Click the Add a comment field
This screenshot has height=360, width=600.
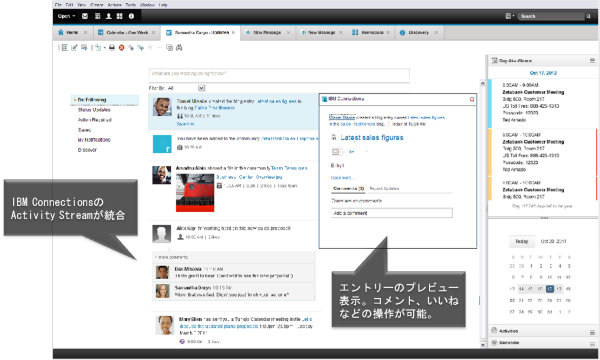(391, 213)
